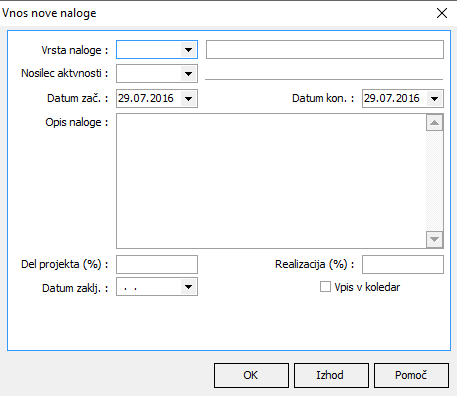Click the text field beside Vrsta naloge
Screen dimensions: 457x396
[325, 50]
